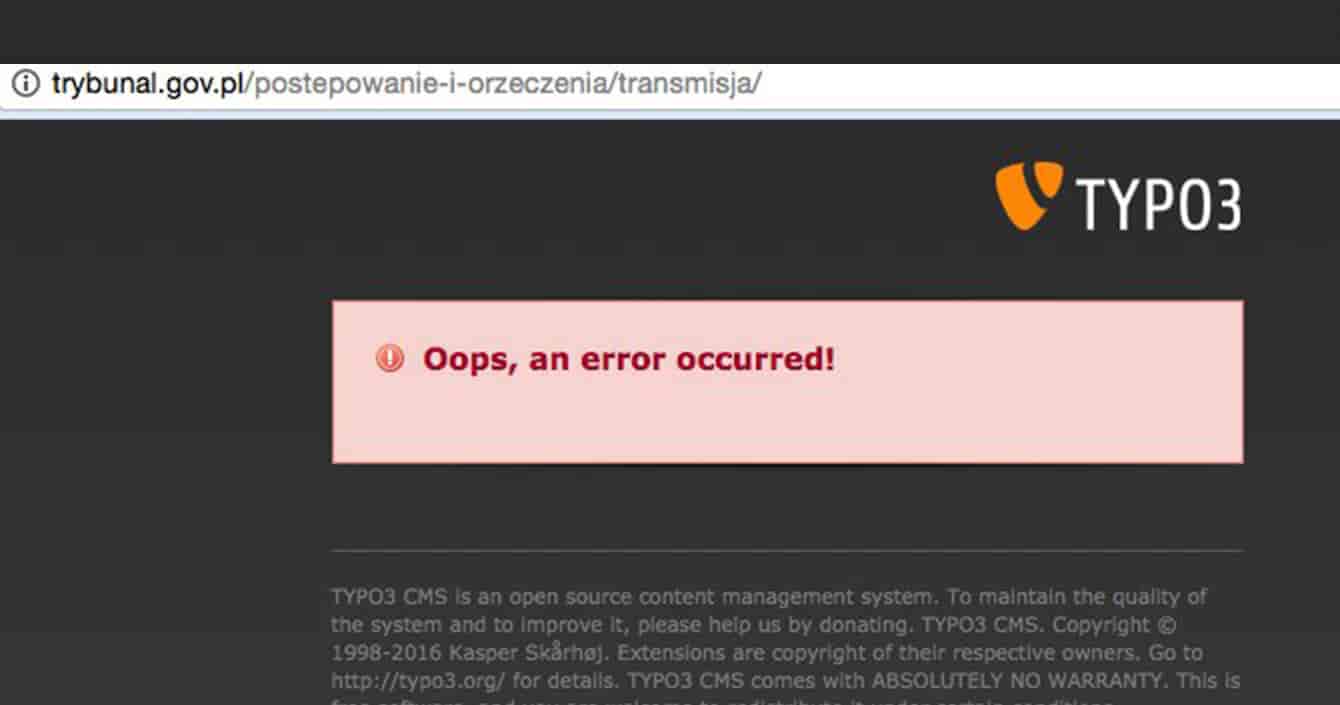Click the site information icon beside the URL

(25, 84)
